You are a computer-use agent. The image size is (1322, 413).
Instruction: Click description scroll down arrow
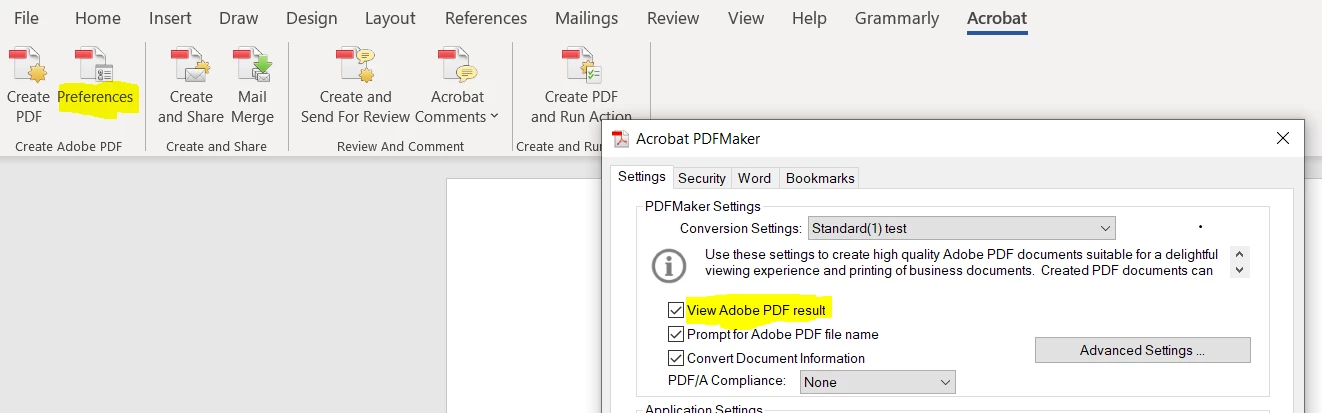pos(1240,270)
